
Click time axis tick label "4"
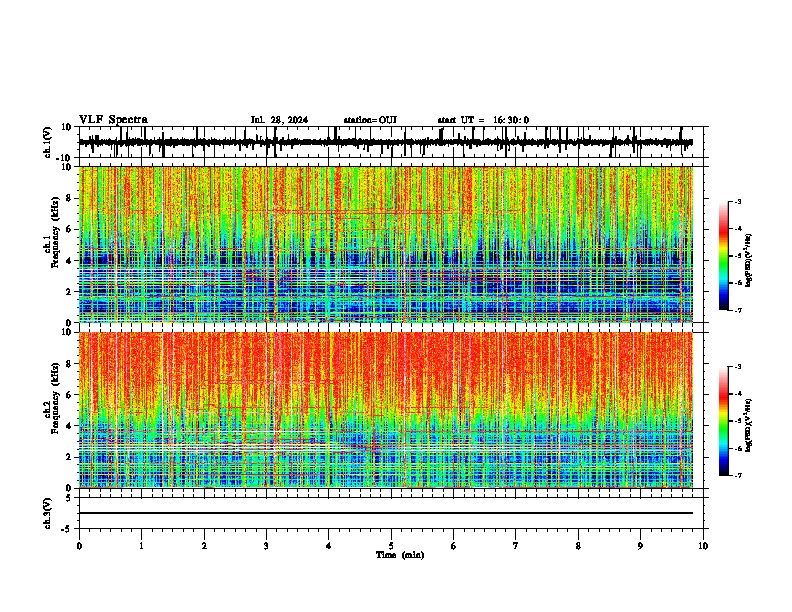coord(329,546)
